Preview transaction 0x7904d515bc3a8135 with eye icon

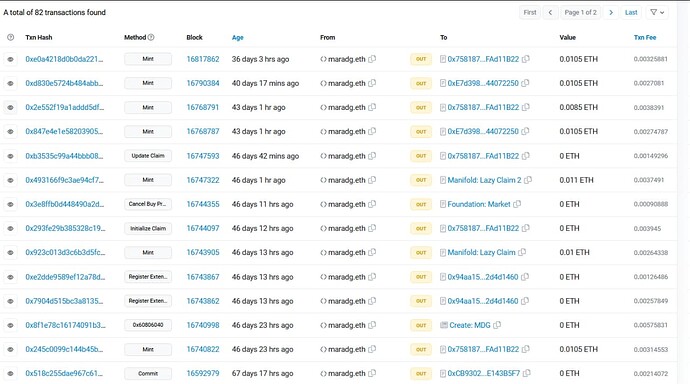[11, 301]
